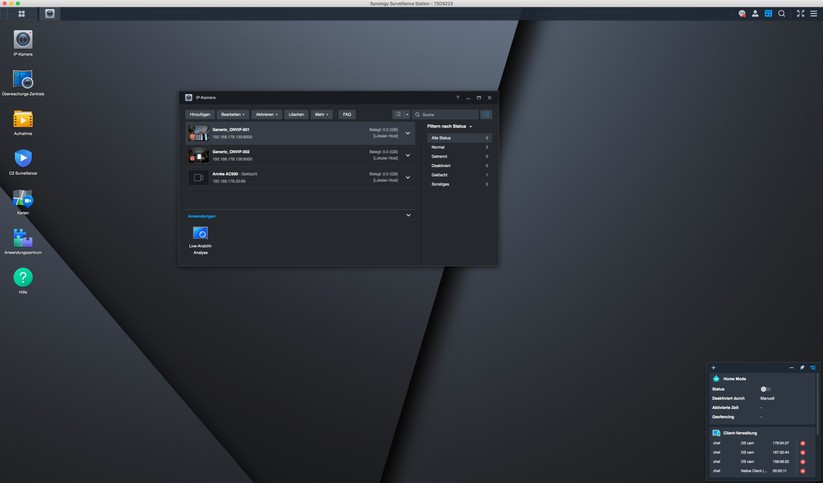Expand the Generic_ONVIF-001 camera details
This screenshot has height=483, width=823.
coord(407,133)
